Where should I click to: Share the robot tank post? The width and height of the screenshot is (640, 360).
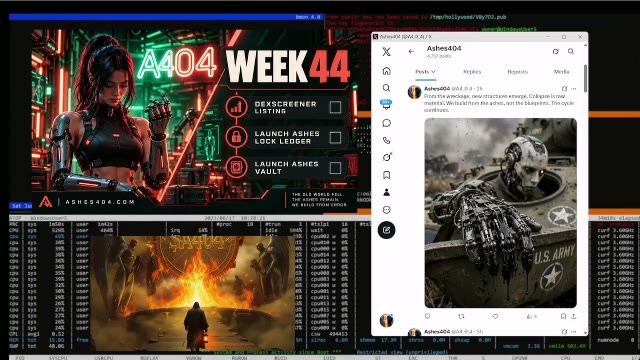pyautogui.click(x=573, y=316)
